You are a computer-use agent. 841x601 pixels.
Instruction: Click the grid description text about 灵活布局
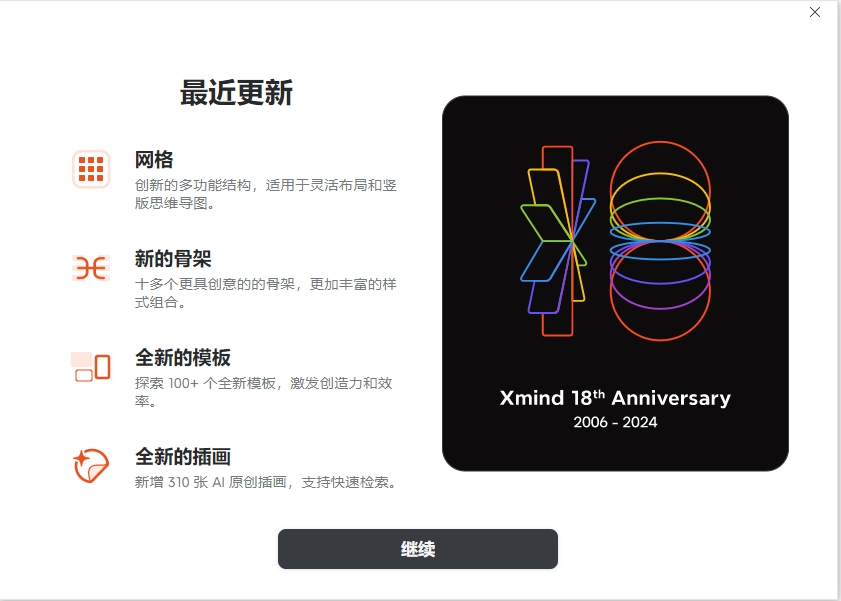pyautogui.click(x=265, y=194)
